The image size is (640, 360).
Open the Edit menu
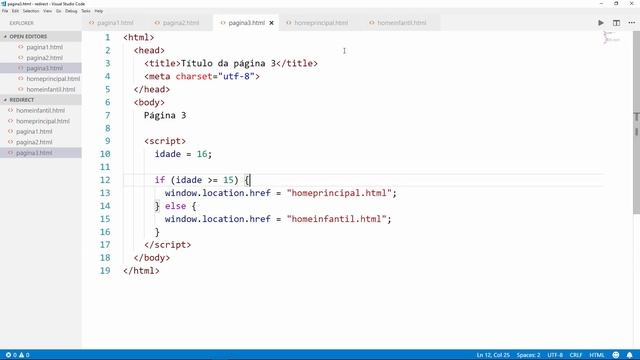pyautogui.click(x=15, y=11)
